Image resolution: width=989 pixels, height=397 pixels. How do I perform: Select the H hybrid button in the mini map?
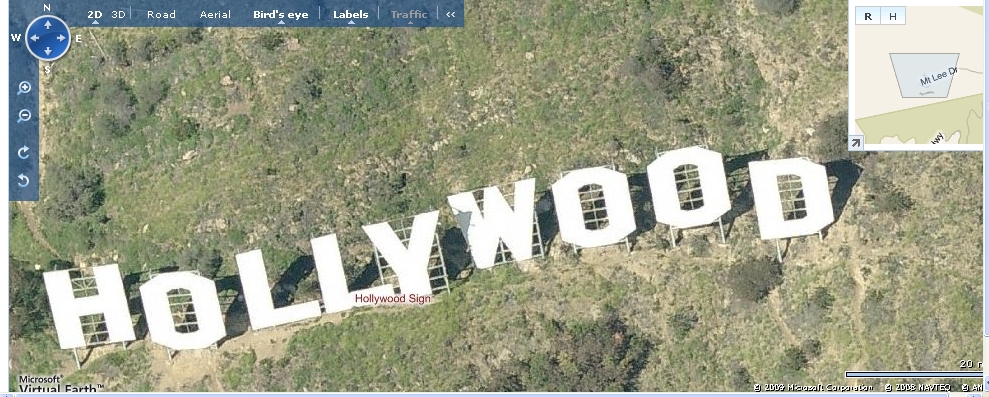pyautogui.click(x=892, y=16)
